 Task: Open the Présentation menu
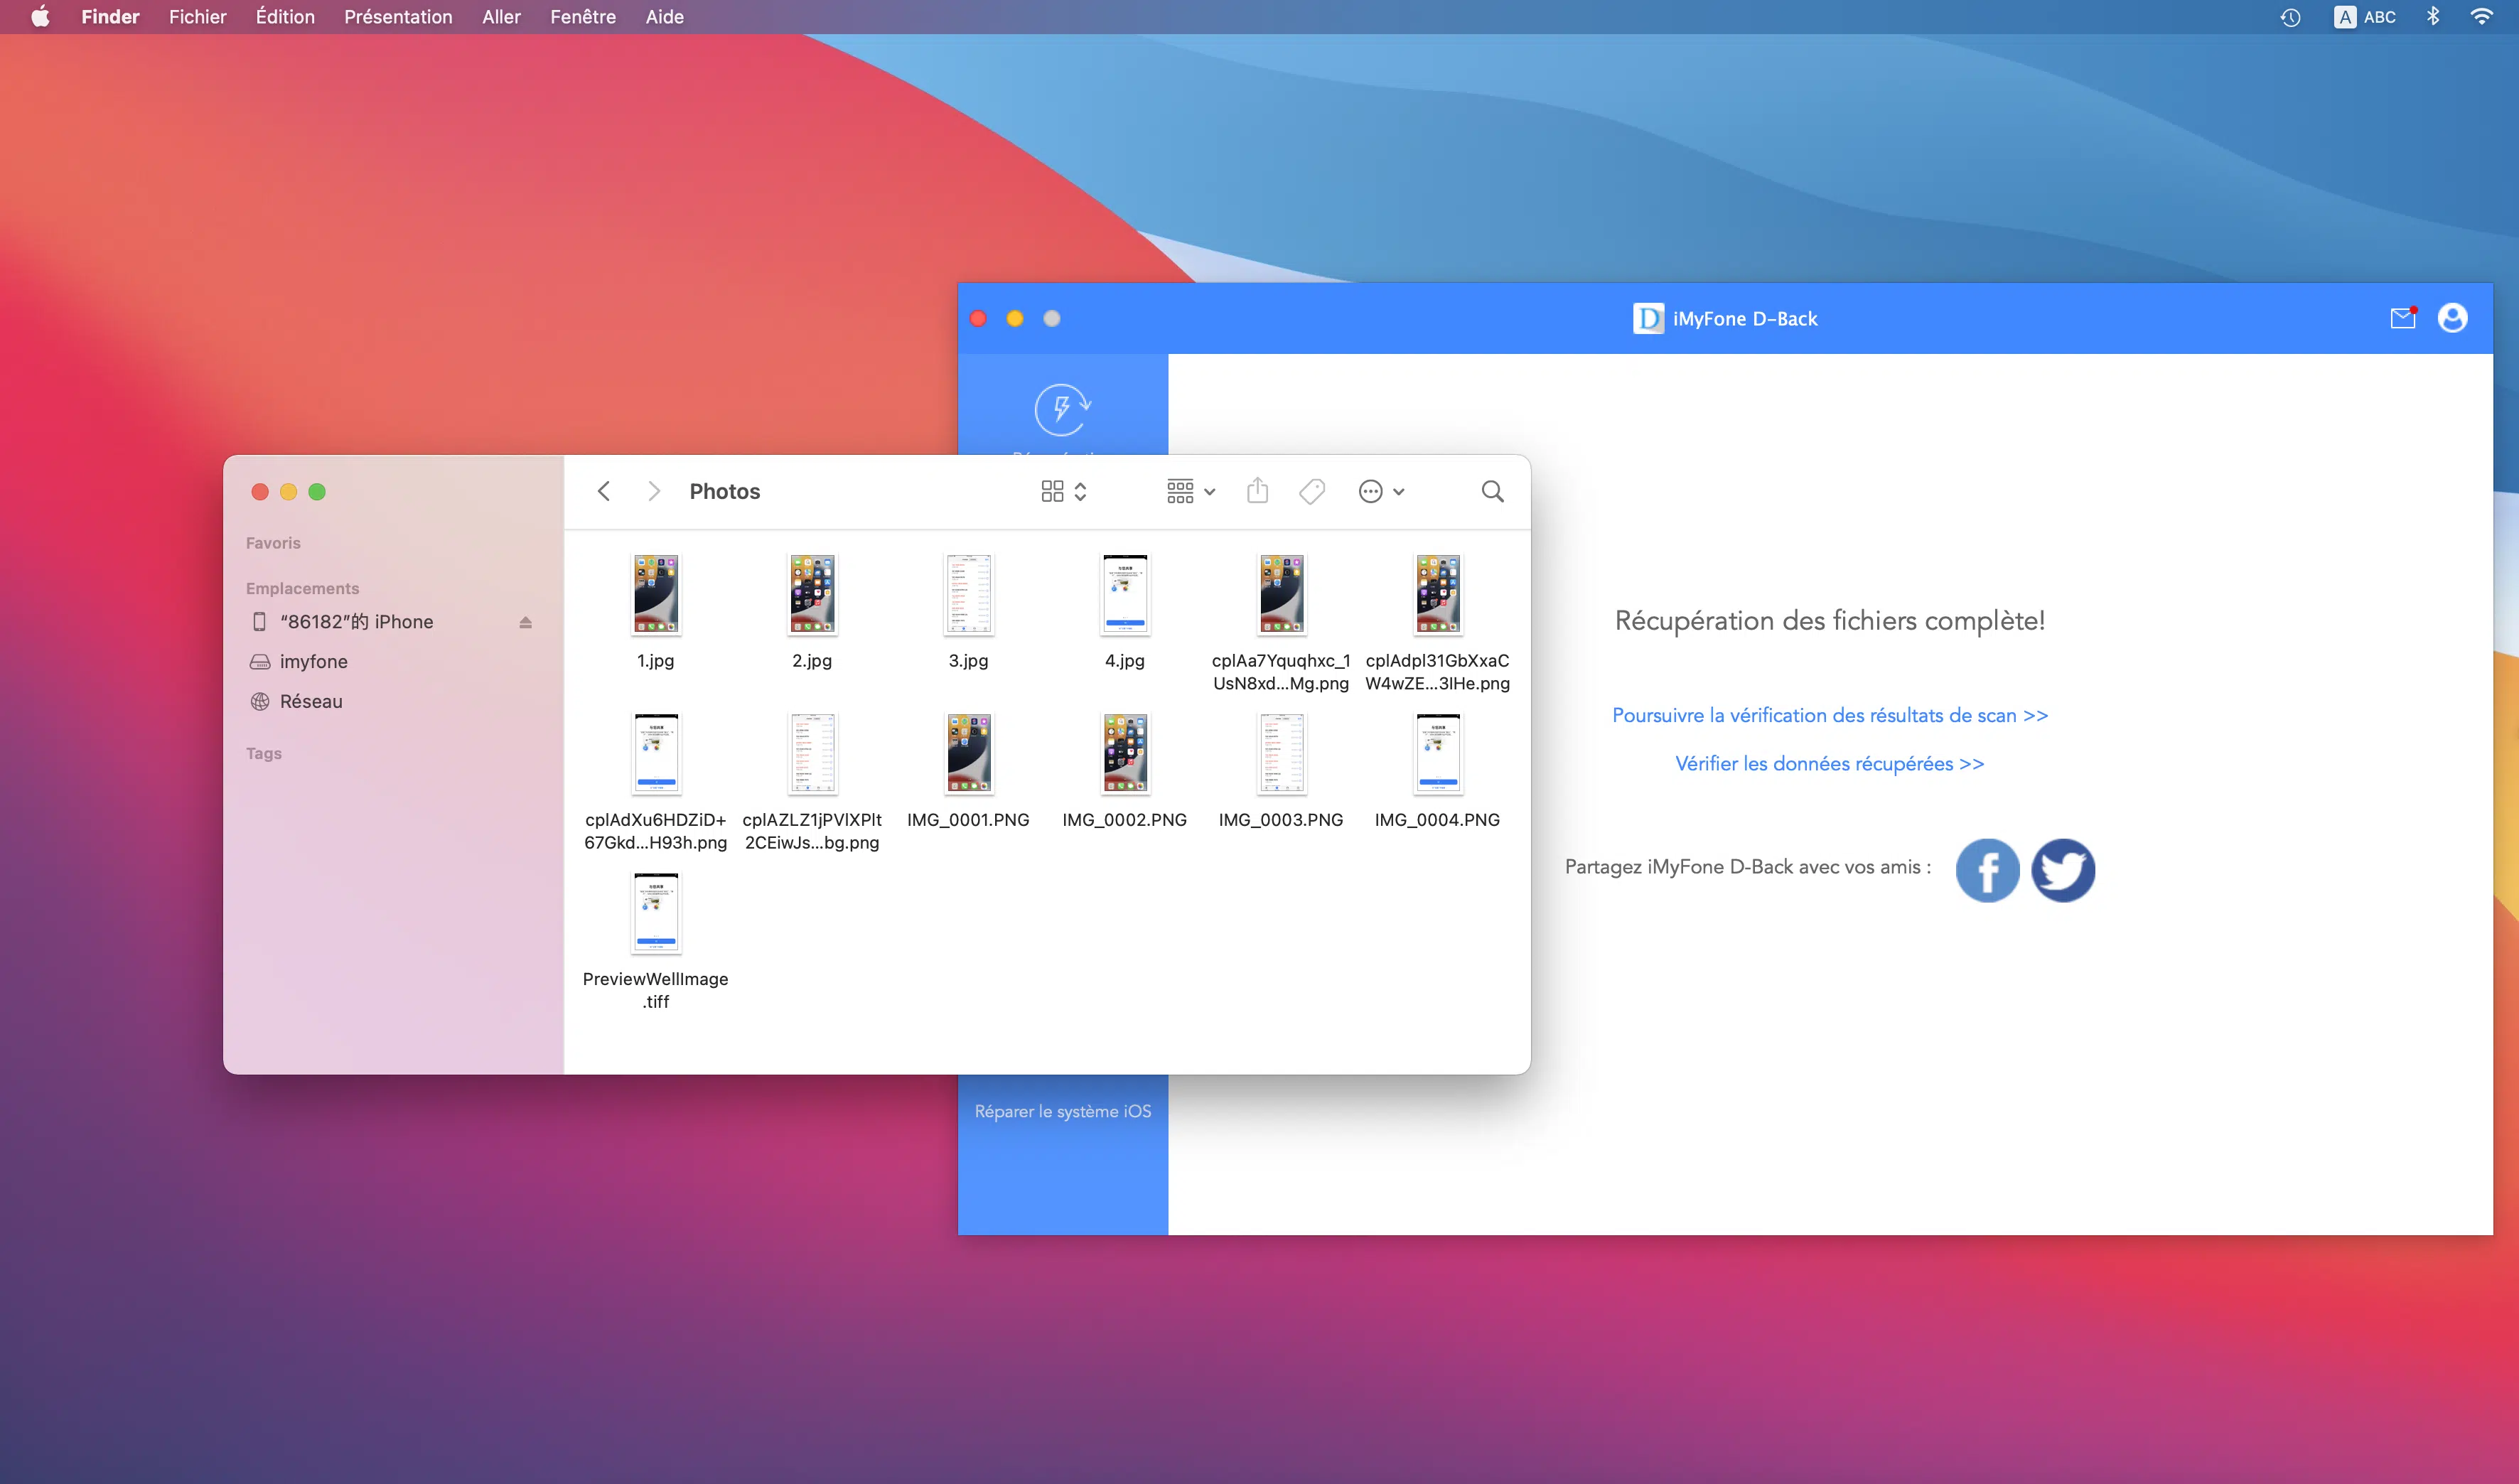point(398,17)
